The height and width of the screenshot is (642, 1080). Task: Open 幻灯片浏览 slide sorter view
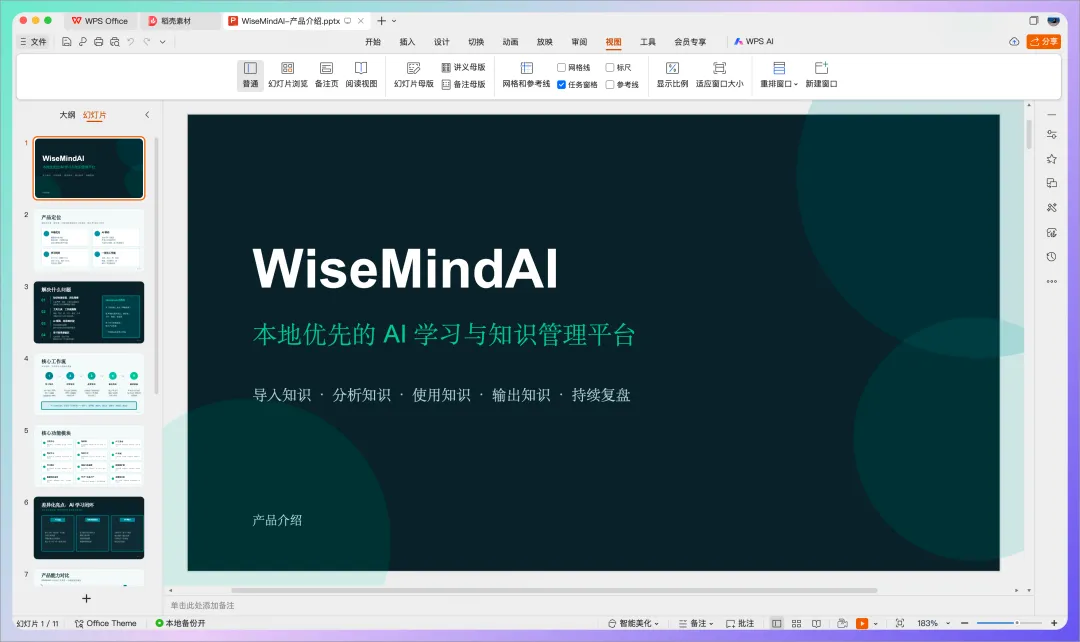coord(287,75)
